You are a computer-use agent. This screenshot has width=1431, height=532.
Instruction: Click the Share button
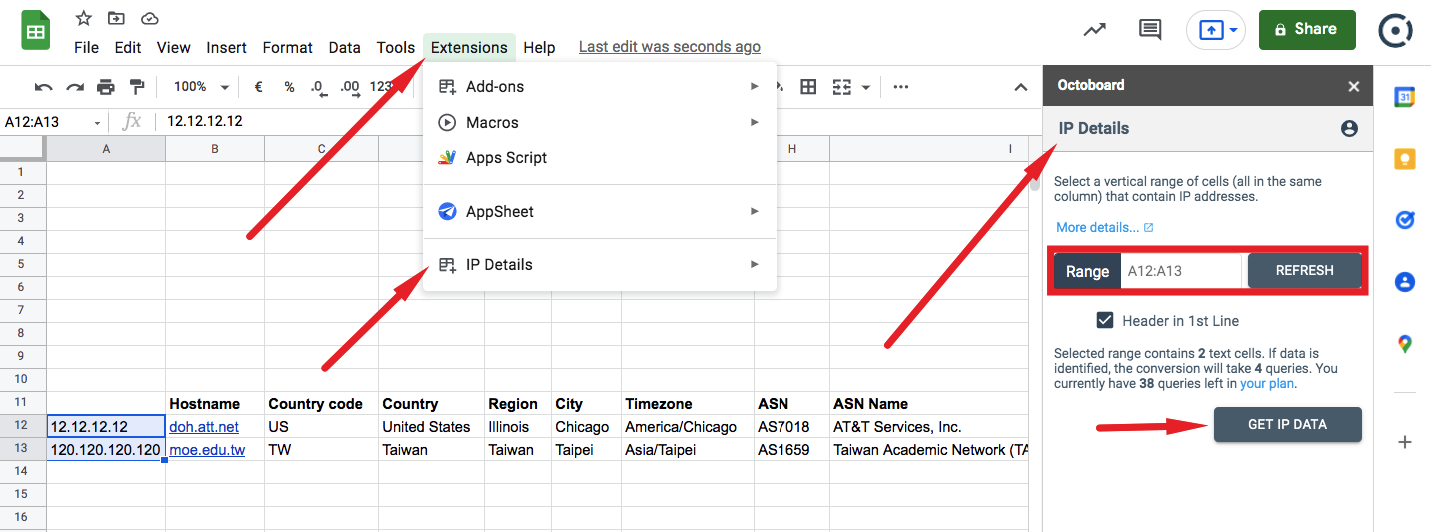(1307, 30)
